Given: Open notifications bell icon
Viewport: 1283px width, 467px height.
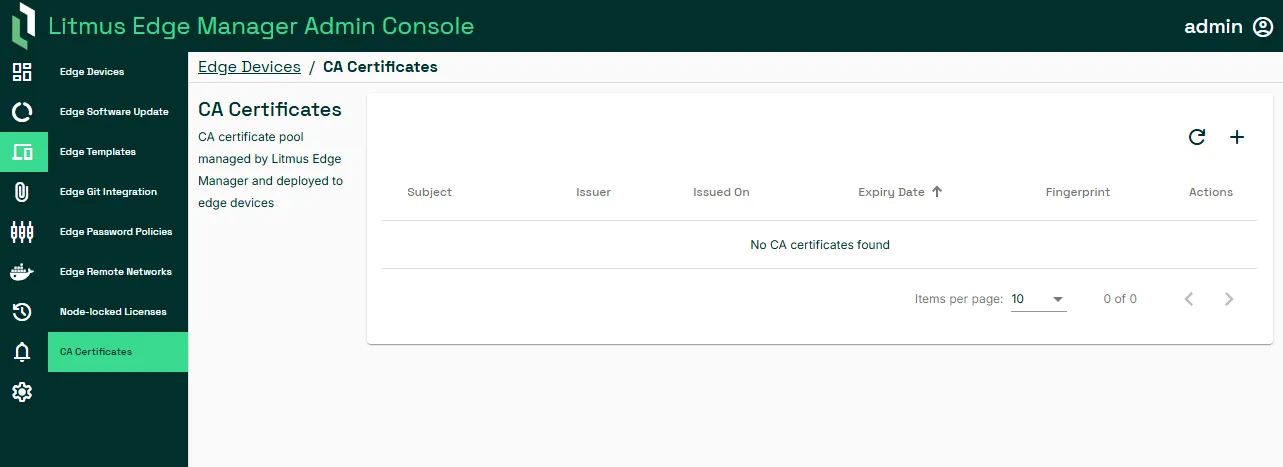Looking at the screenshot, I should click(x=22, y=352).
